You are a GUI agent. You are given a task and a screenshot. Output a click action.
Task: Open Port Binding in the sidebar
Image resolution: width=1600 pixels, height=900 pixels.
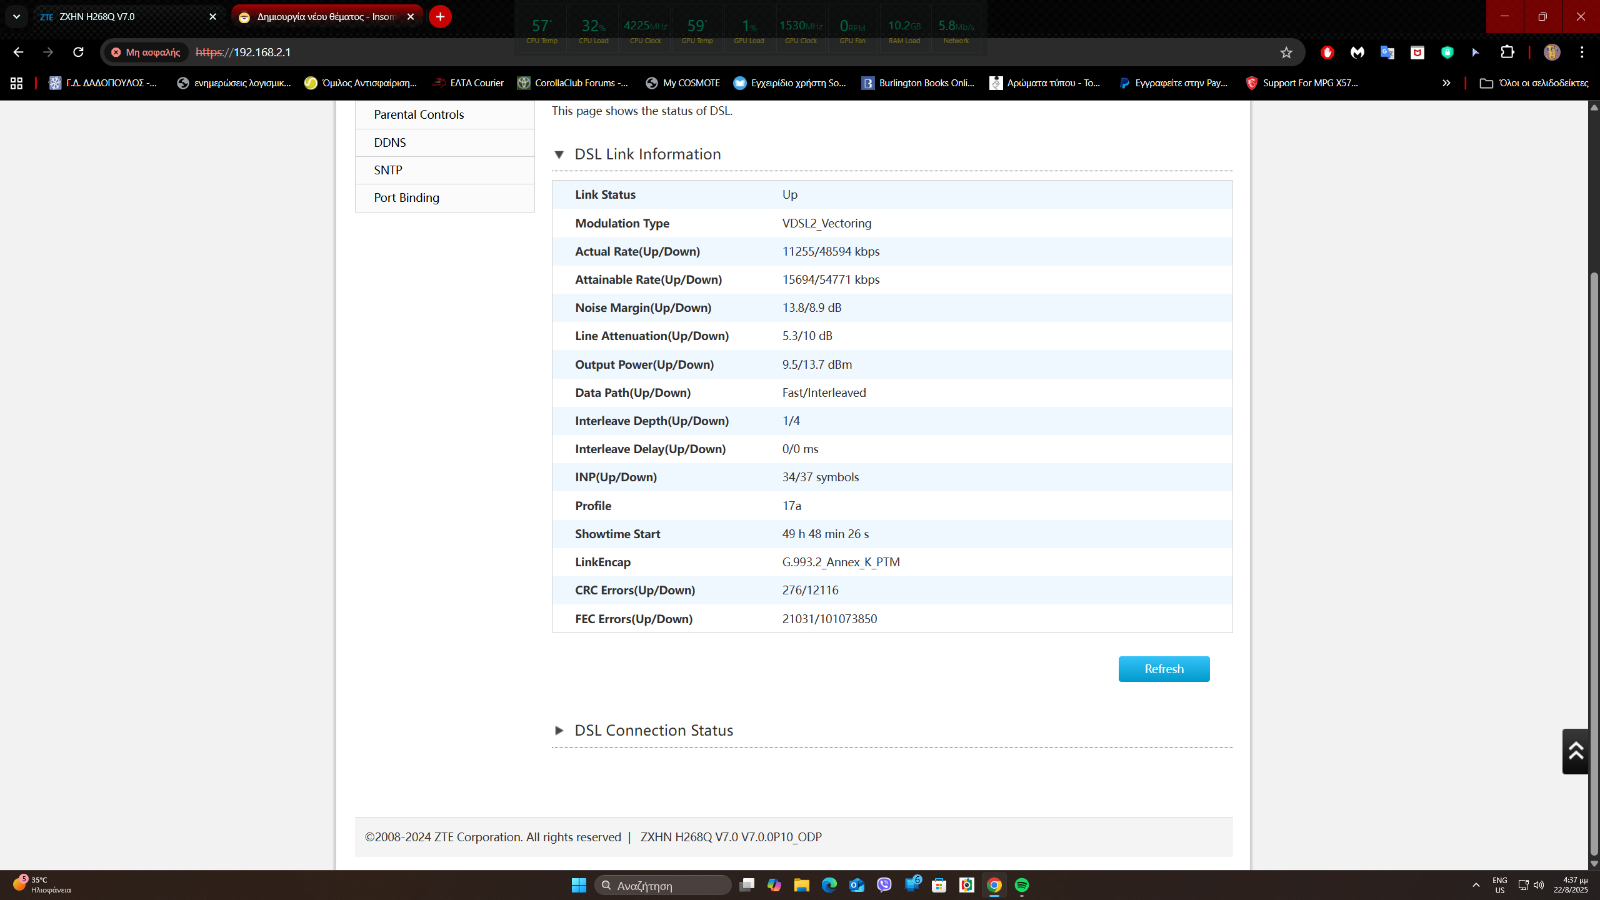pos(445,198)
